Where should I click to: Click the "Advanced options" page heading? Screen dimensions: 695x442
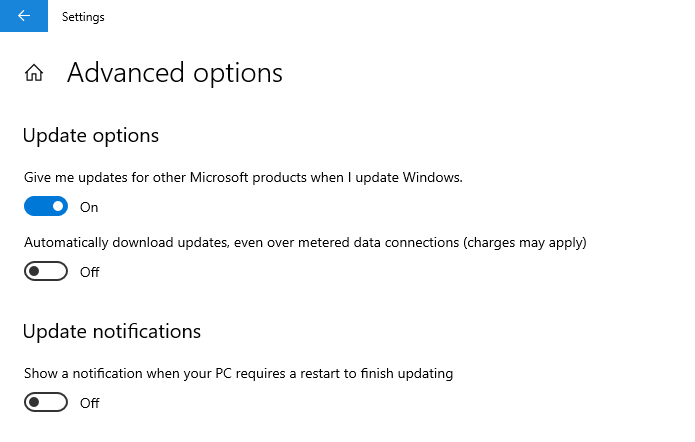pyautogui.click(x=175, y=73)
